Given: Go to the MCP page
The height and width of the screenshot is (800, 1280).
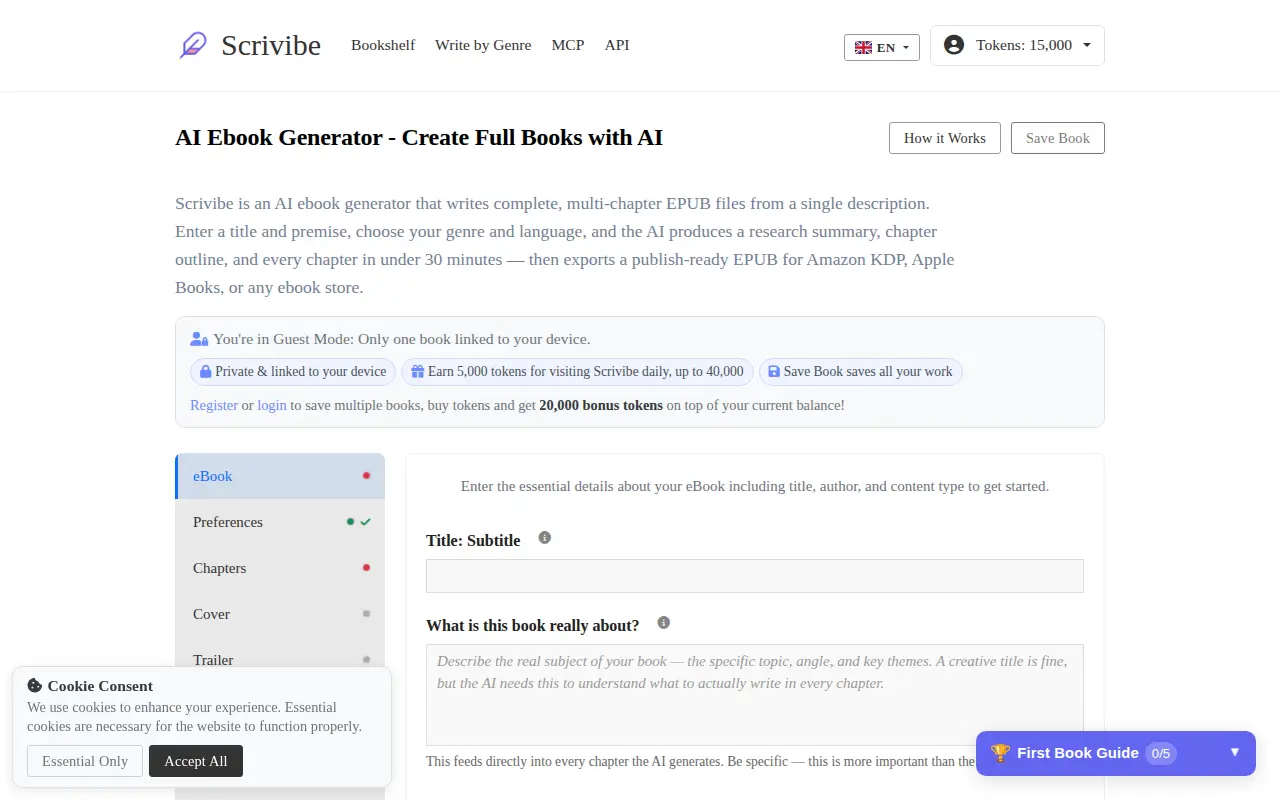Looking at the screenshot, I should click(568, 45).
